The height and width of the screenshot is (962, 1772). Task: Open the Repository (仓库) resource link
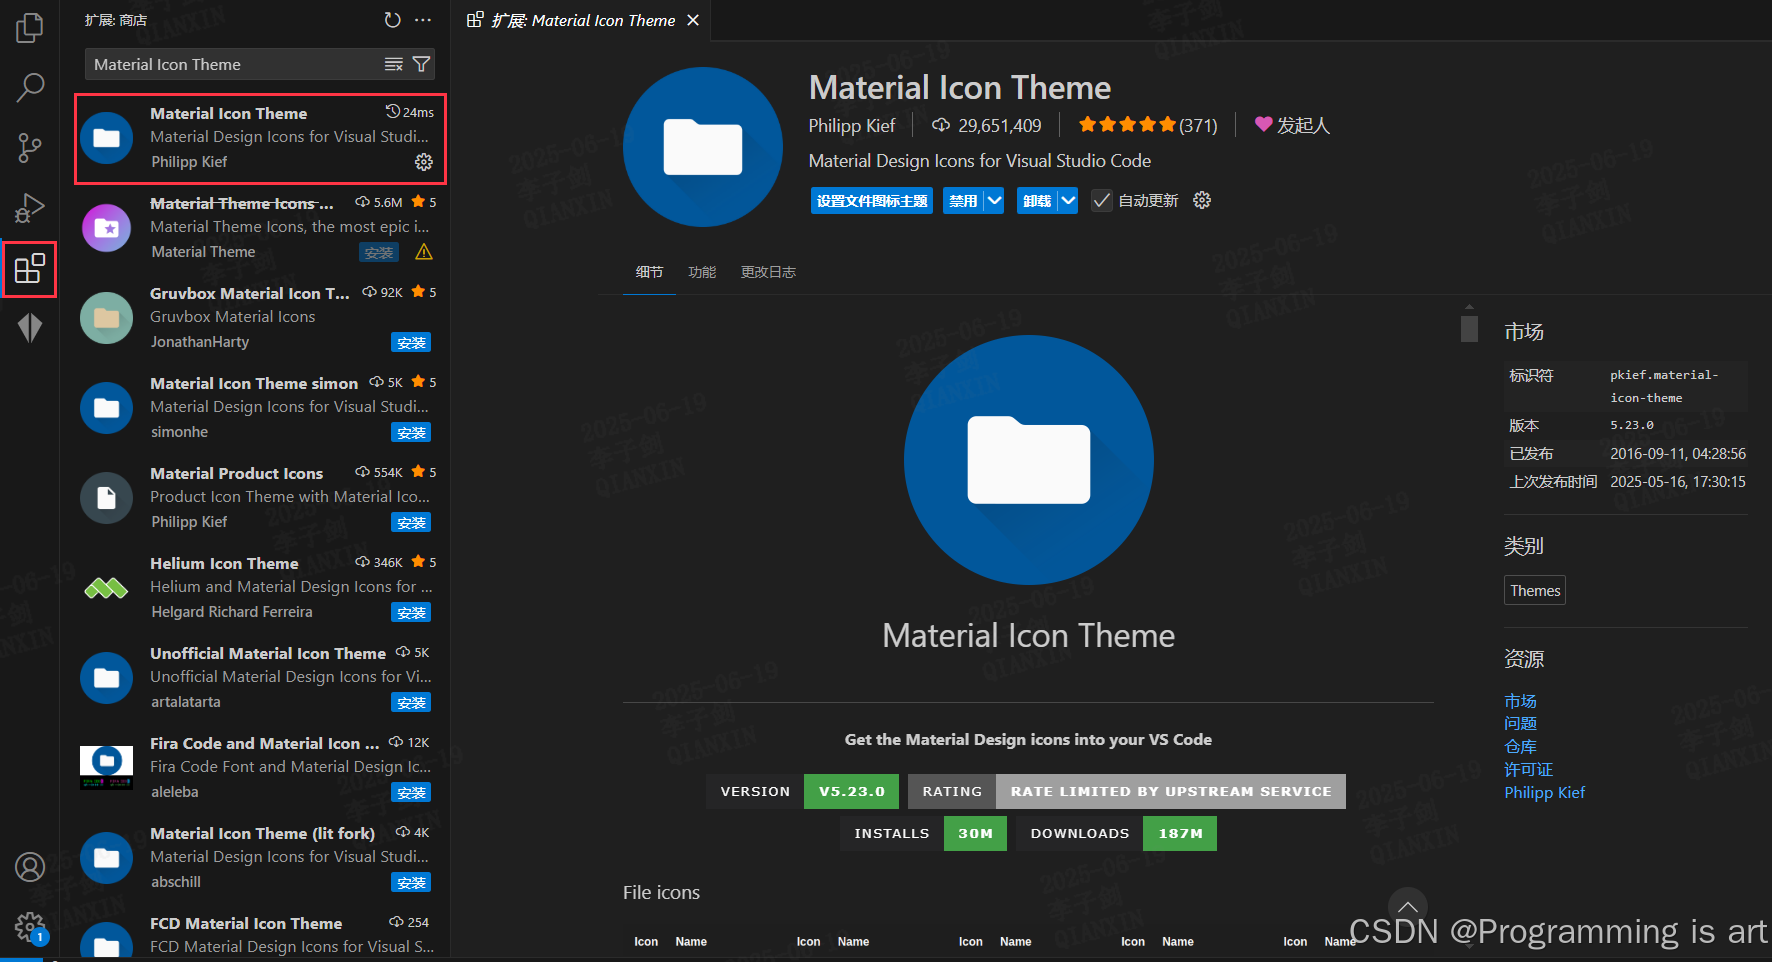[1520, 747]
